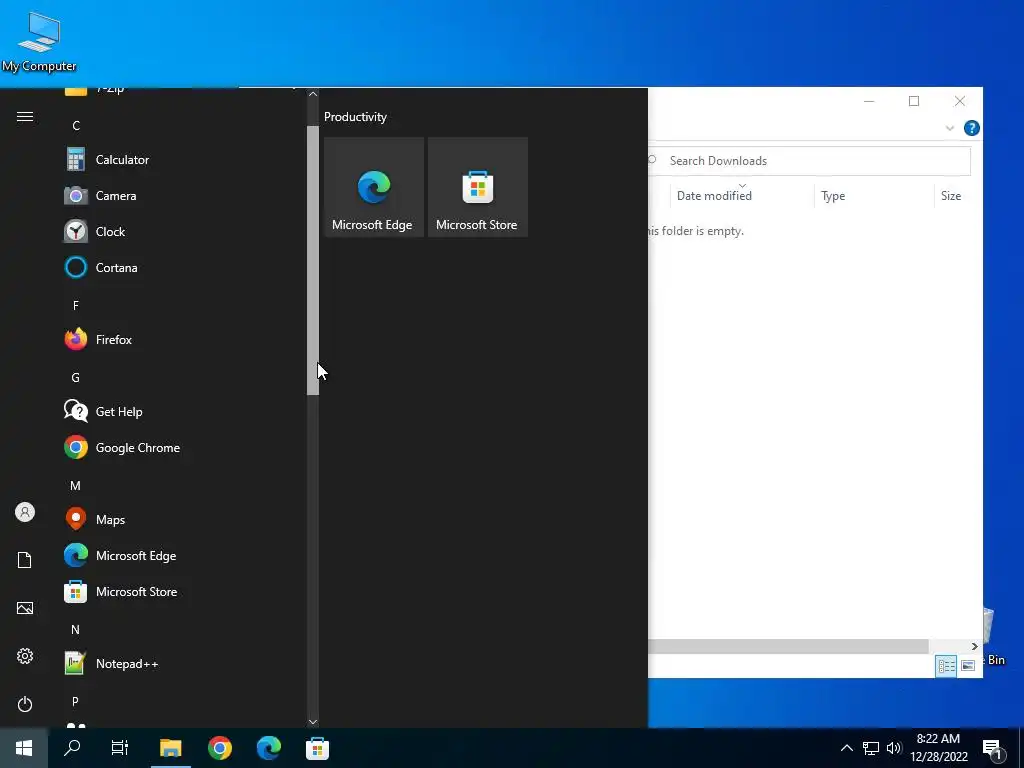The height and width of the screenshot is (768, 1024).
Task: Click the Power icon in Start
Action: tap(25, 704)
